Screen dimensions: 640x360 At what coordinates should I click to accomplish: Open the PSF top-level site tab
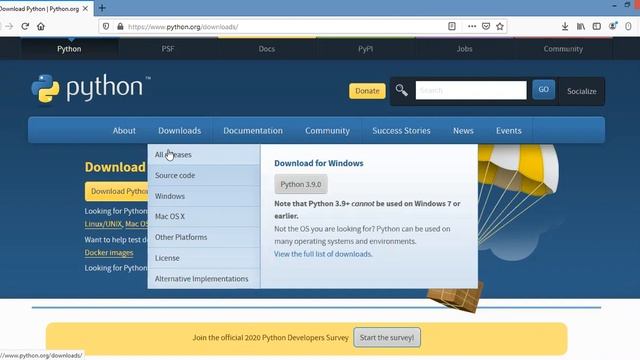(168, 49)
